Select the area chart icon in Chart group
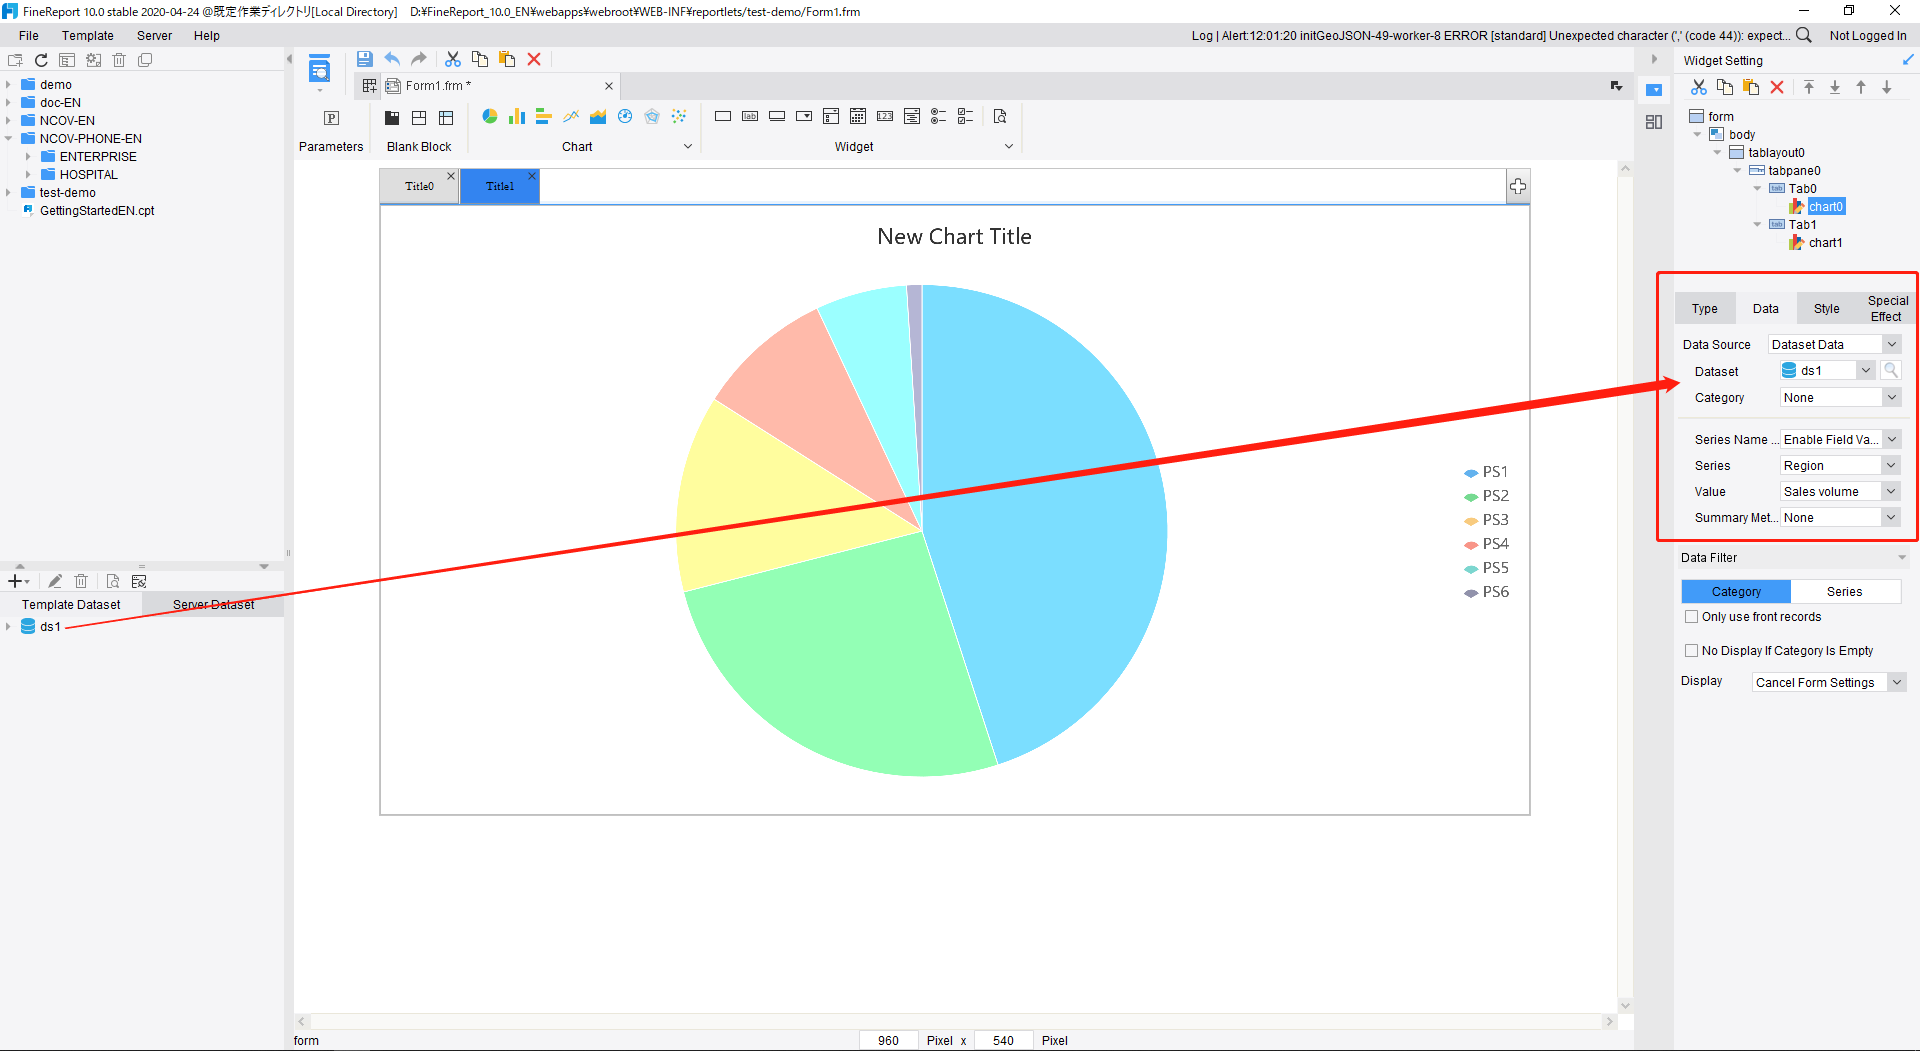The image size is (1920, 1051). tap(598, 117)
